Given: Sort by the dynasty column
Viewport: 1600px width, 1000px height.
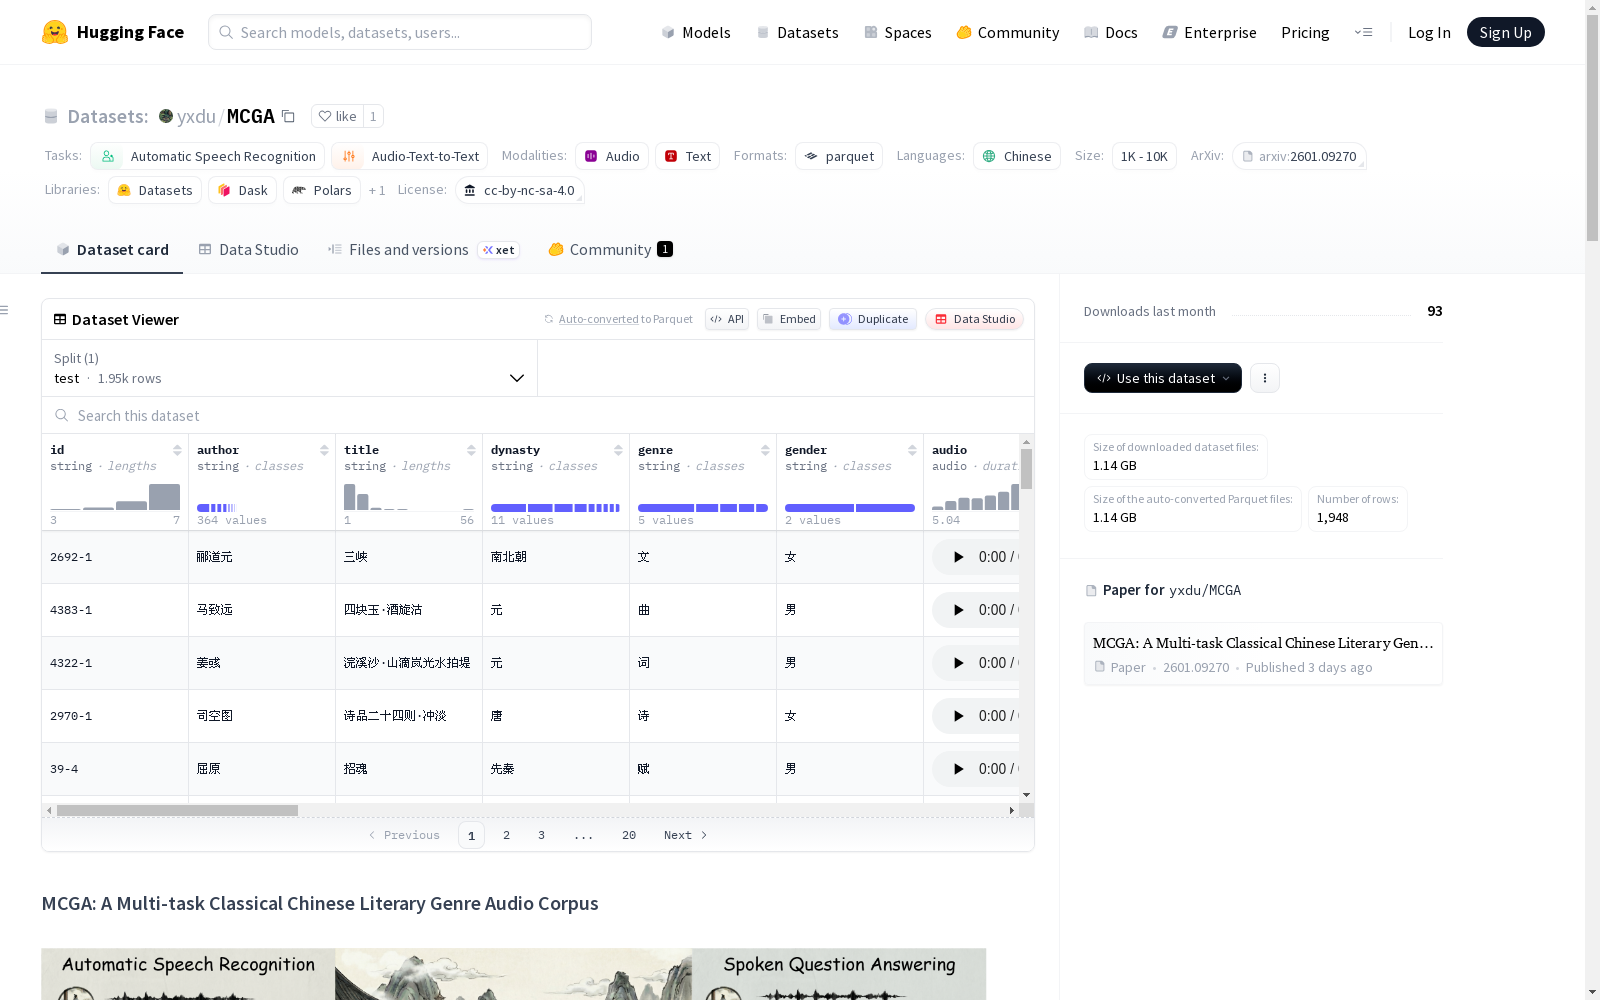Looking at the screenshot, I should click(x=618, y=450).
